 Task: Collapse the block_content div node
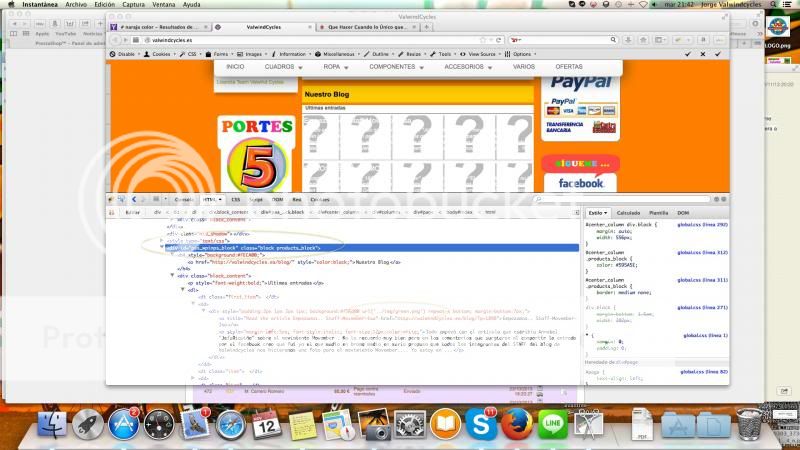point(172,275)
